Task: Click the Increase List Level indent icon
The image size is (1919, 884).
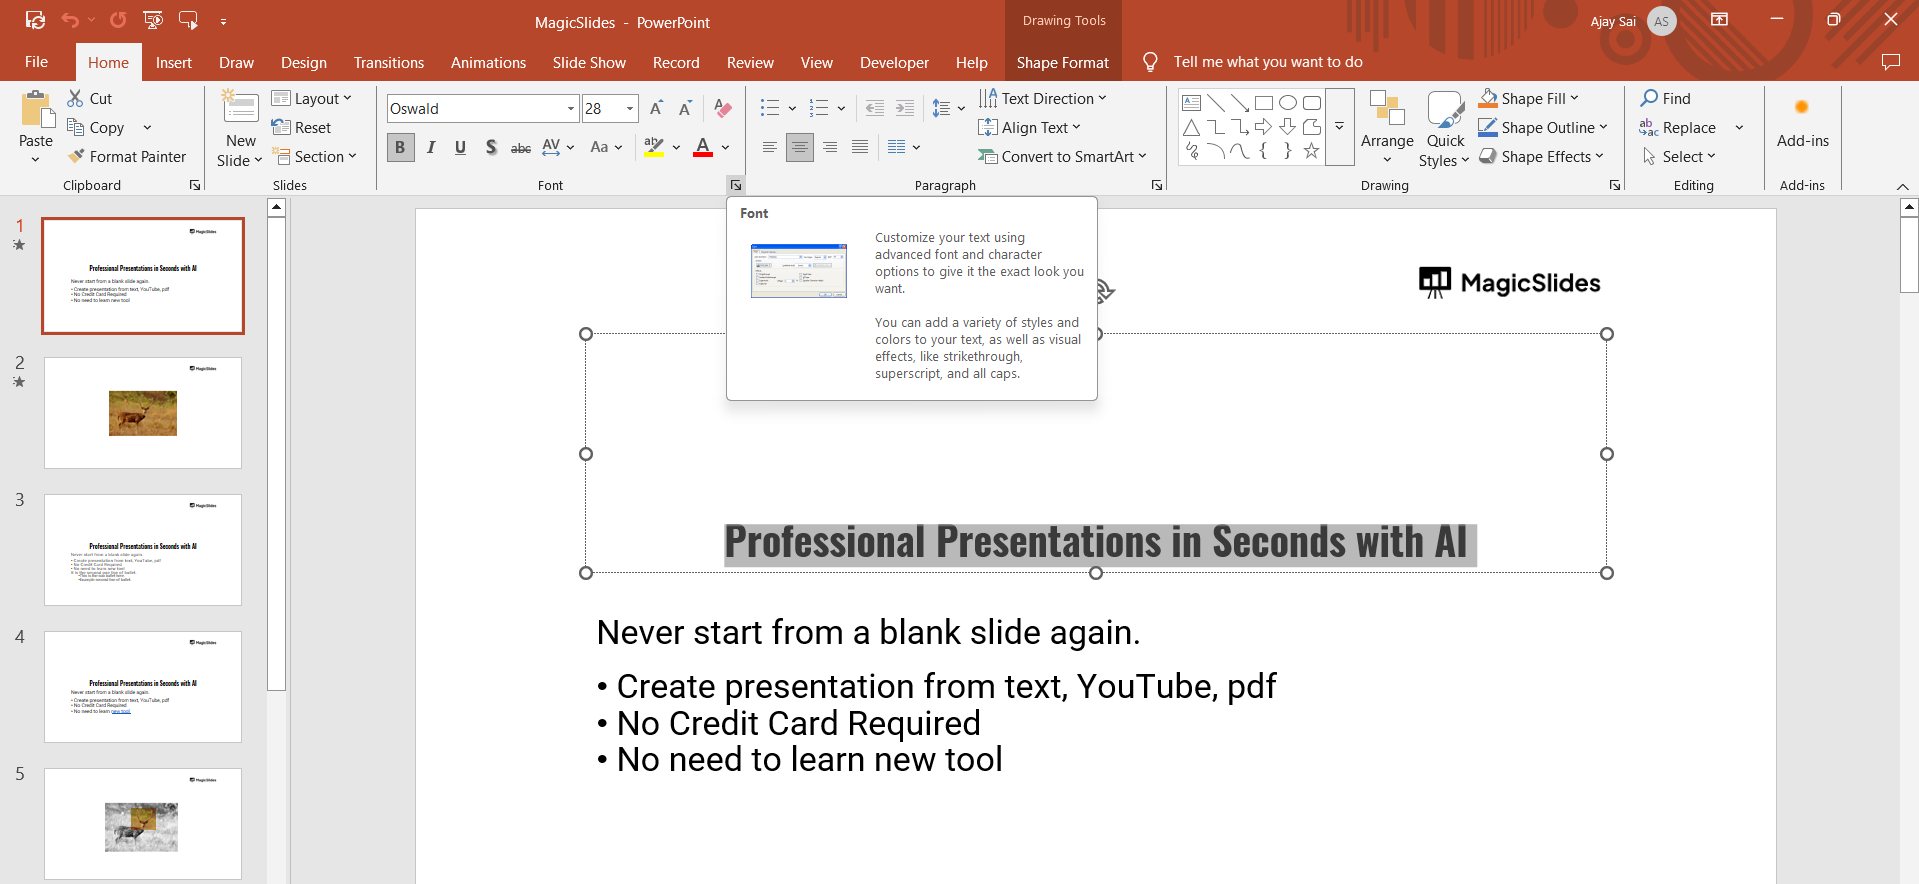Action: (905, 108)
